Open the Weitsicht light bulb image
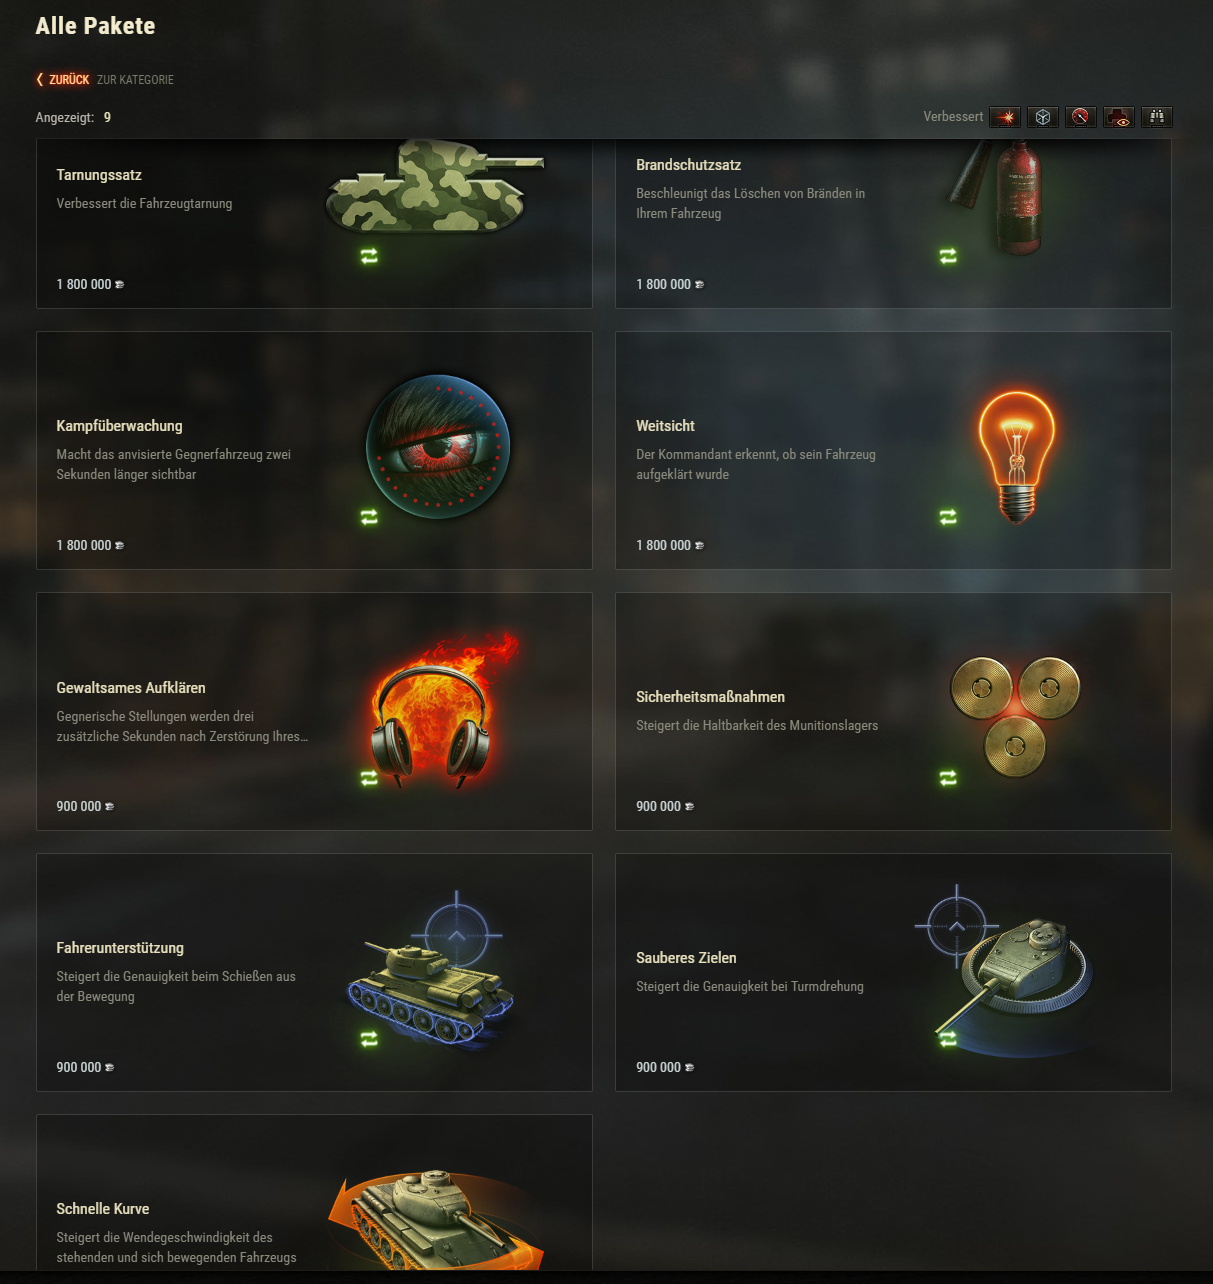1213x1284 pixels. tap(1016, 457)
